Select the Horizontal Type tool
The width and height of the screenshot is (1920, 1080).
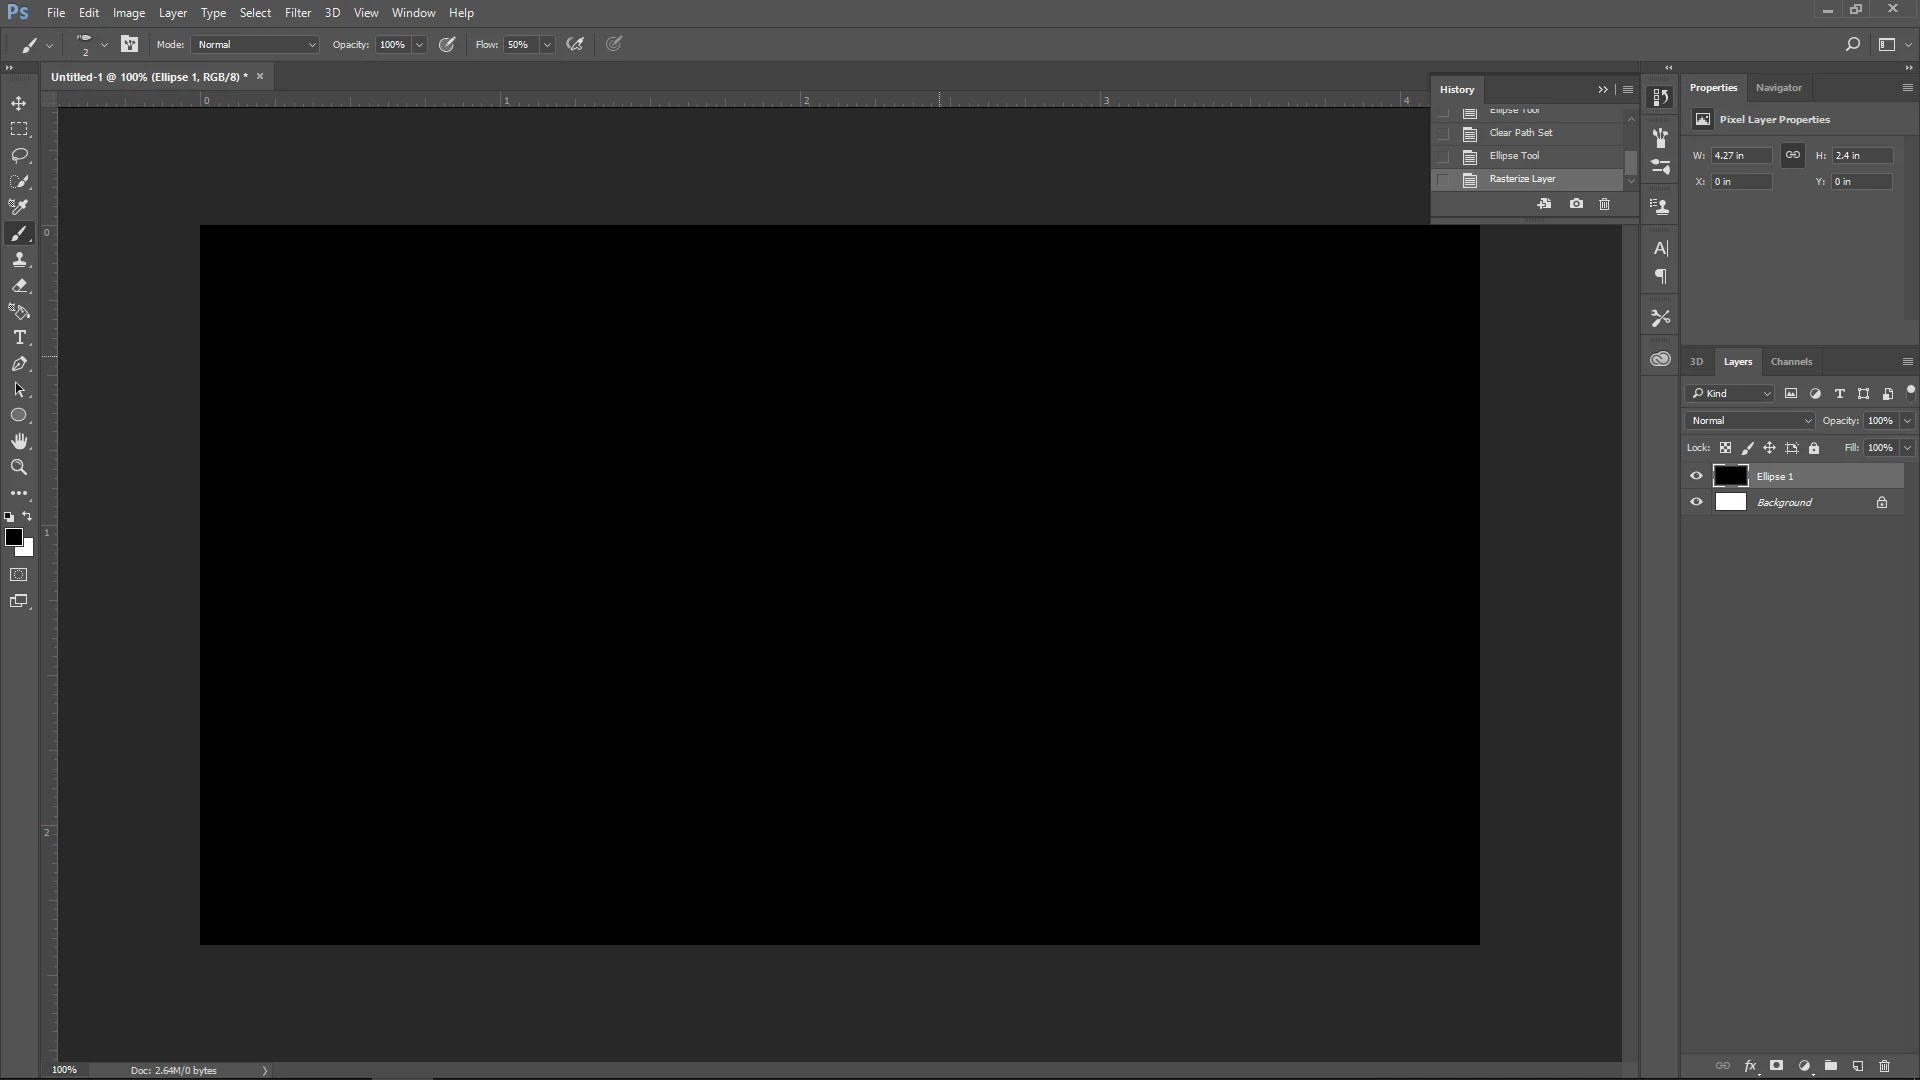(x=19, y=338)
